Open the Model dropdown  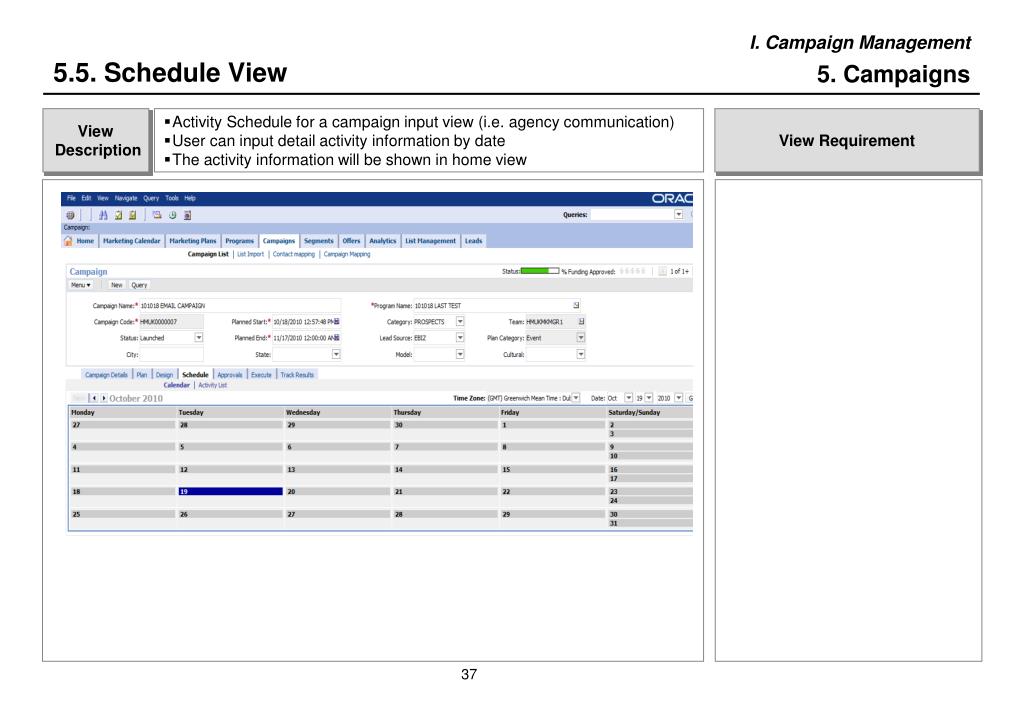[x=460, y=354]
